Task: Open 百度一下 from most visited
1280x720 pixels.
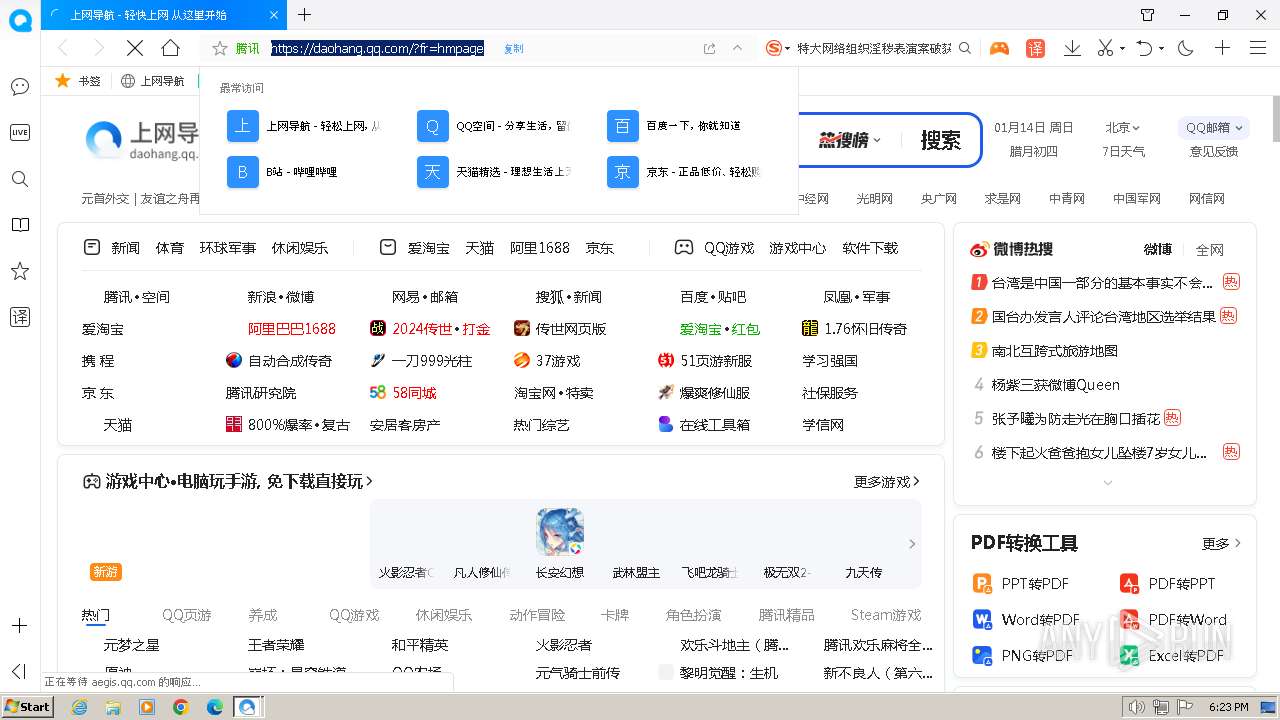Action: [675, 126]
